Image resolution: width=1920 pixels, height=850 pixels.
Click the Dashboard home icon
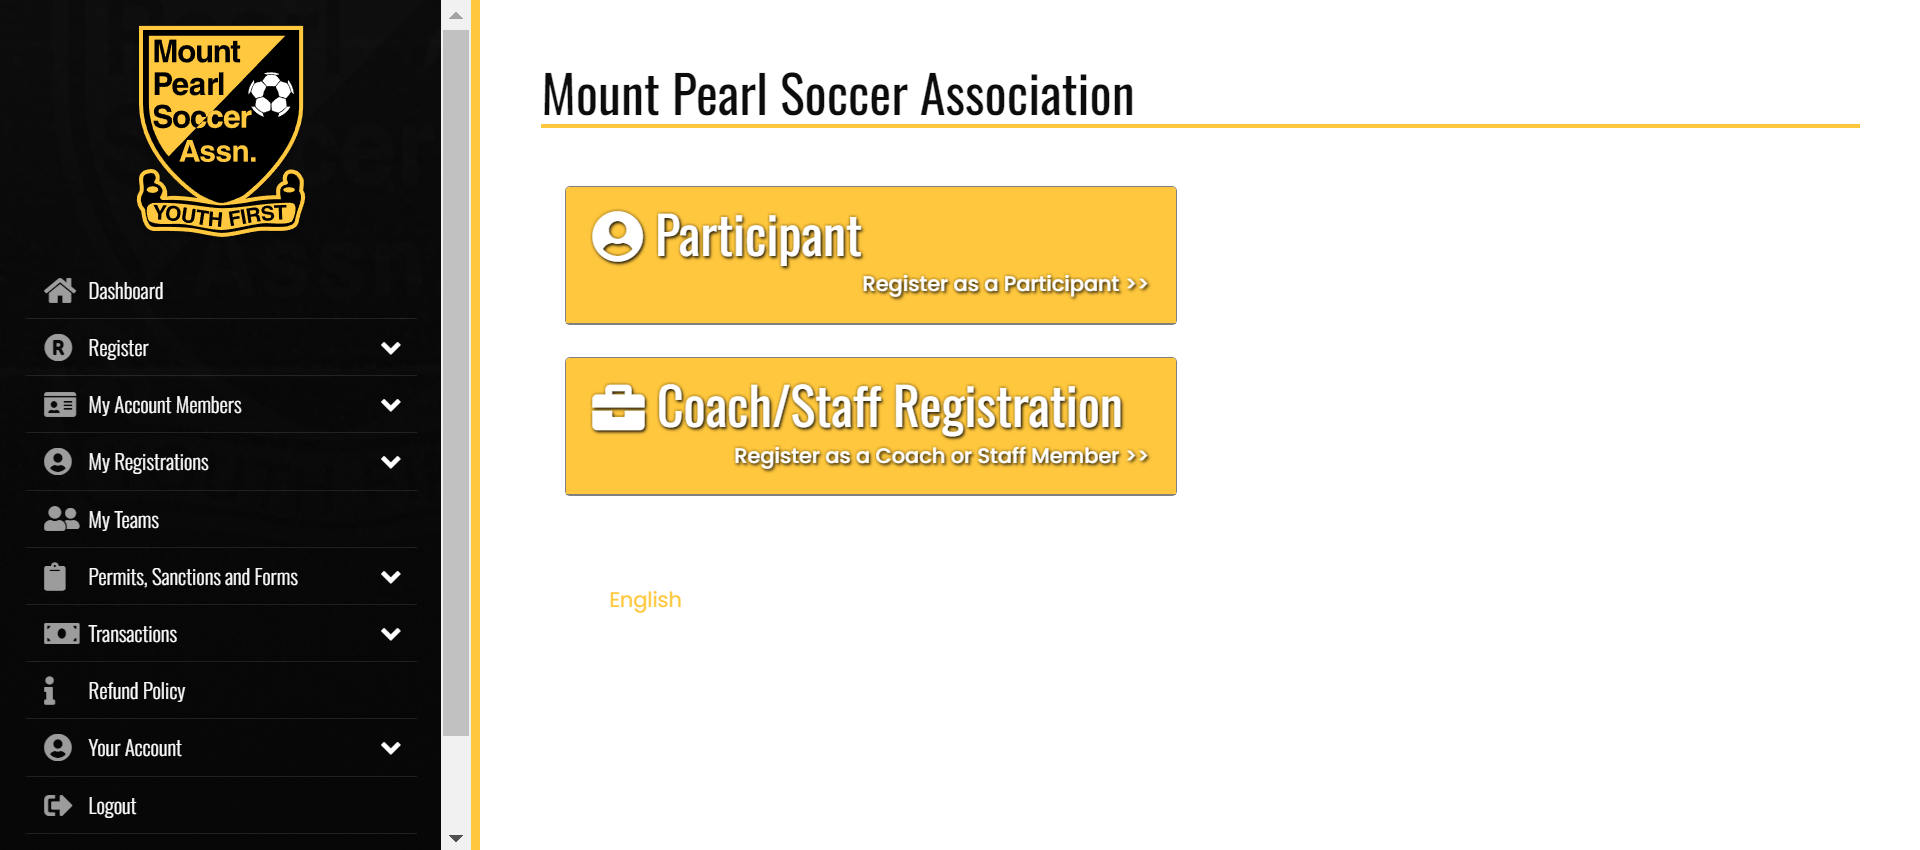pyautogui.click(x=59, y=291)
